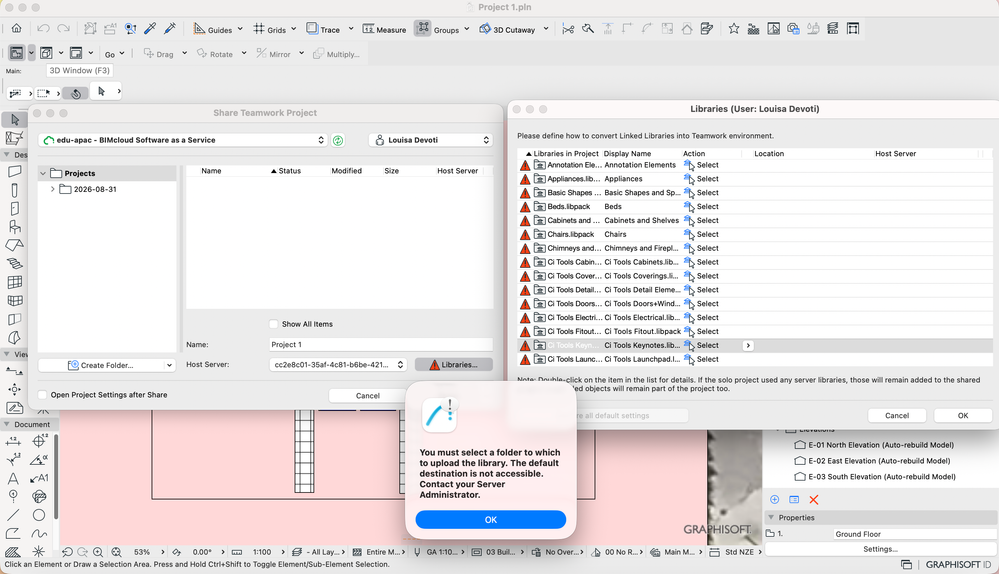Click the Action column header in Libraries

(694, 154)
